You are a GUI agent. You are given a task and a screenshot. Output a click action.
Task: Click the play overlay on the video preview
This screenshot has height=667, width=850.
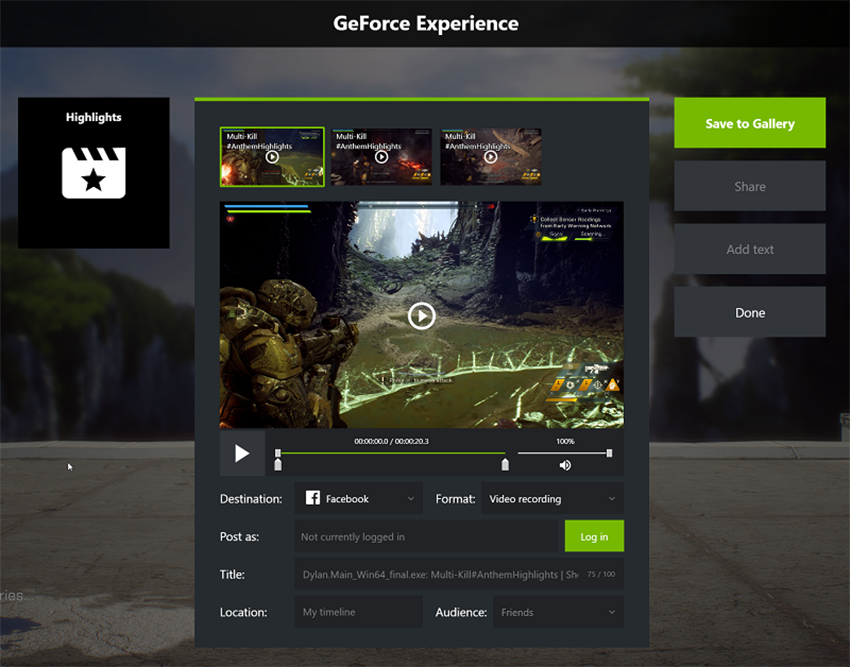coord(421,317)
